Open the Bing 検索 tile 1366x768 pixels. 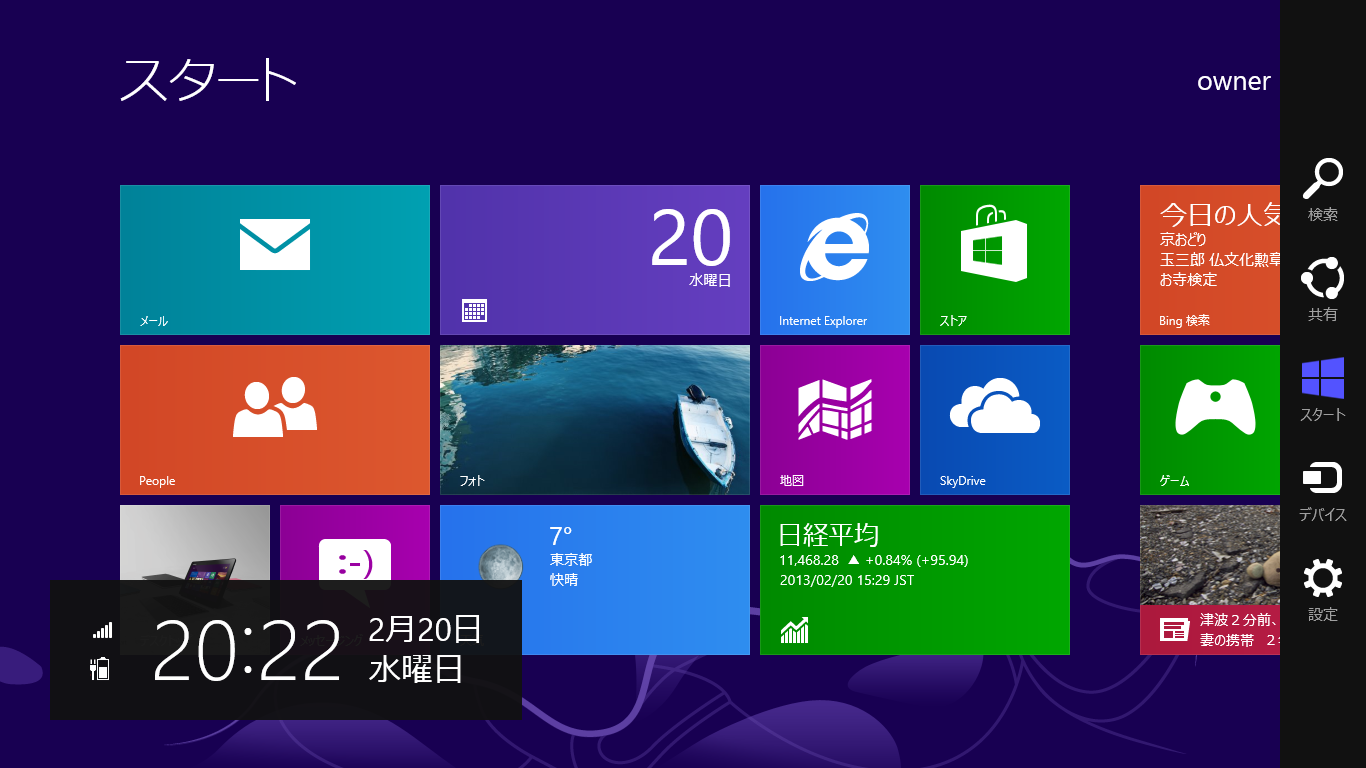point(1210,260)
